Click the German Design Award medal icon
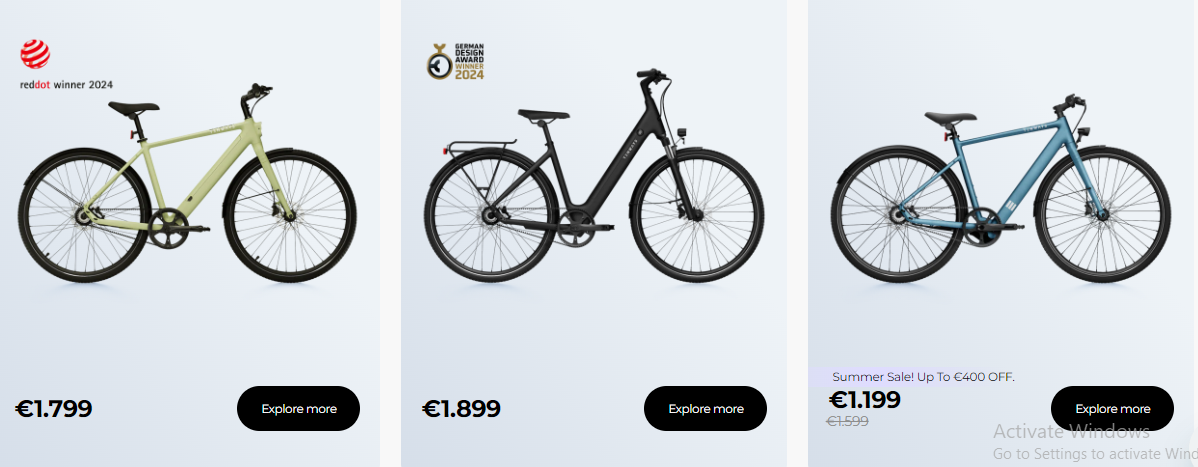This screenshot has height=467, width=1198. 437,62
